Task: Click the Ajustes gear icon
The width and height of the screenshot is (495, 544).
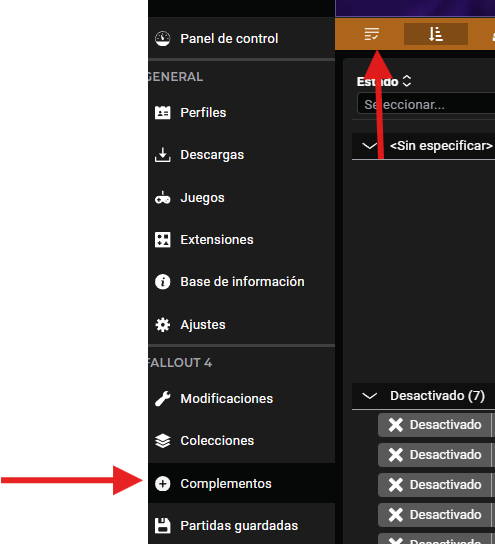Action: click(x=162, y=325)
